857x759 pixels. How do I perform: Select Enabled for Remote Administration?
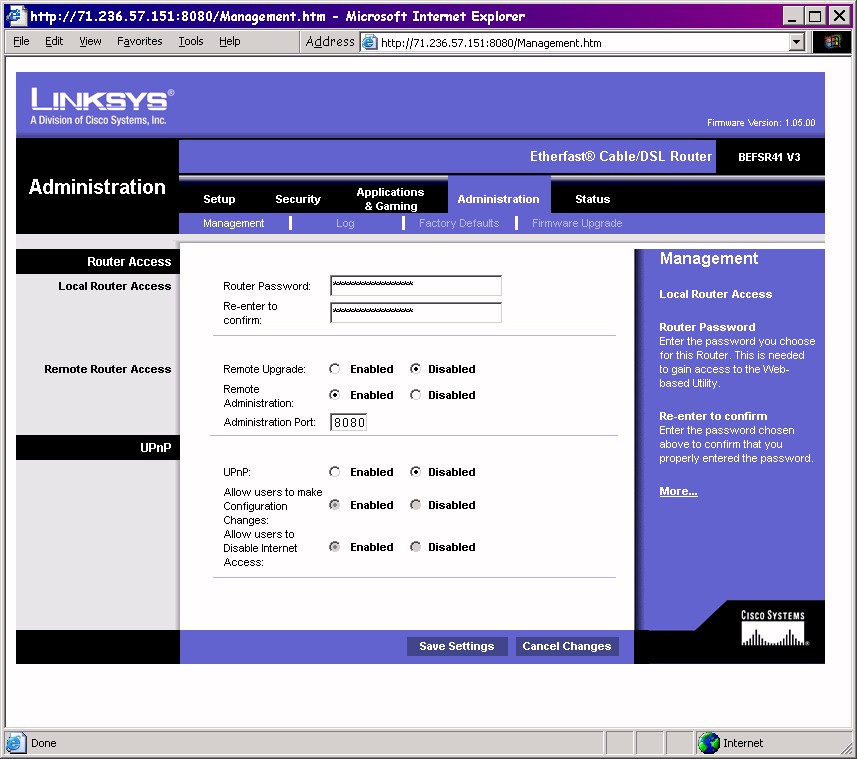click(334, 395)
